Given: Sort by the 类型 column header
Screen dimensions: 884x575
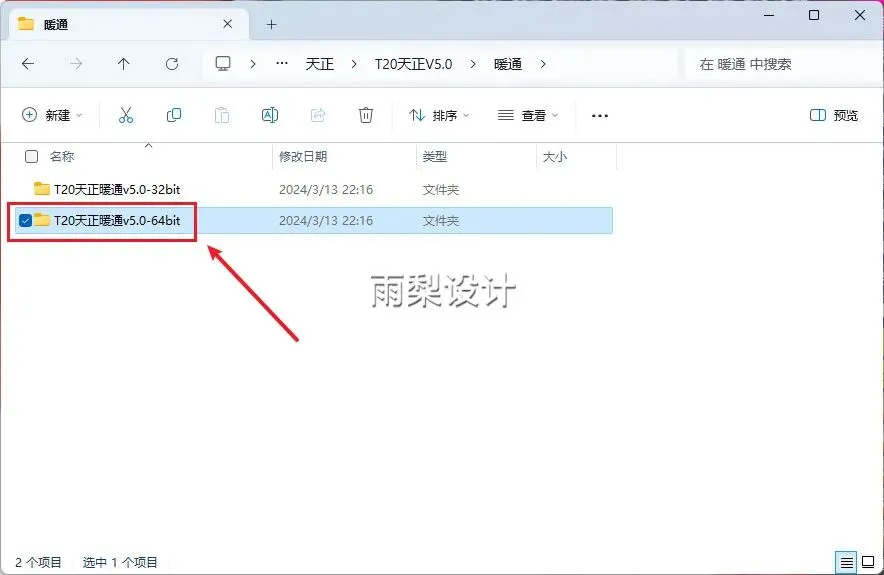Looking at the screenshot, I should tap(435, 156).
